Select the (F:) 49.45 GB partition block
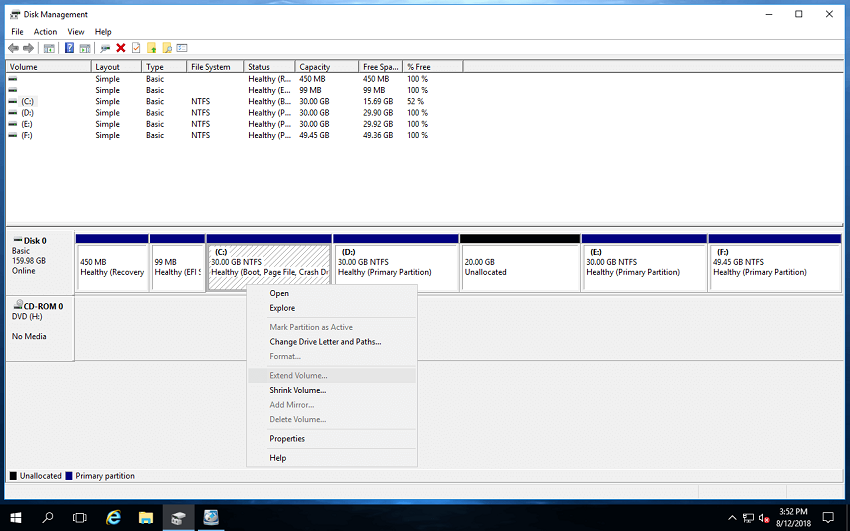850x531 pixels. coord(775,263)
